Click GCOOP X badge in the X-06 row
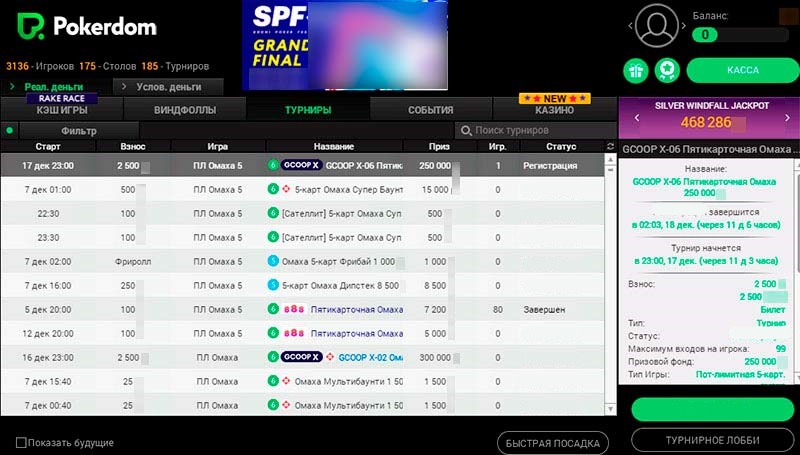Image resolution: width=800 pixels, height=455 pixels. 302,165
